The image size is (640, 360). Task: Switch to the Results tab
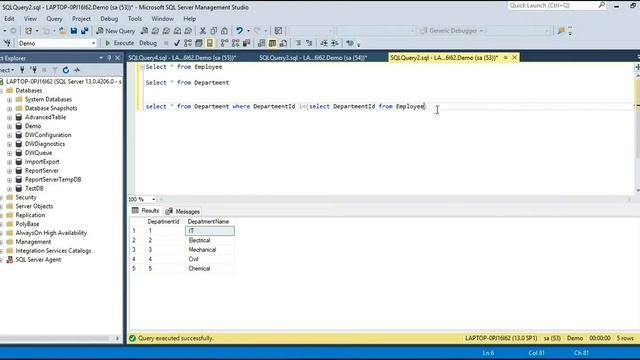145,211
